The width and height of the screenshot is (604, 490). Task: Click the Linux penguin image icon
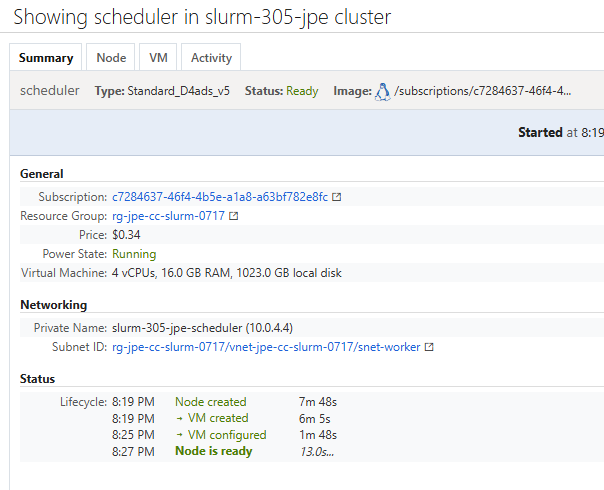click(x=382, y=91)
